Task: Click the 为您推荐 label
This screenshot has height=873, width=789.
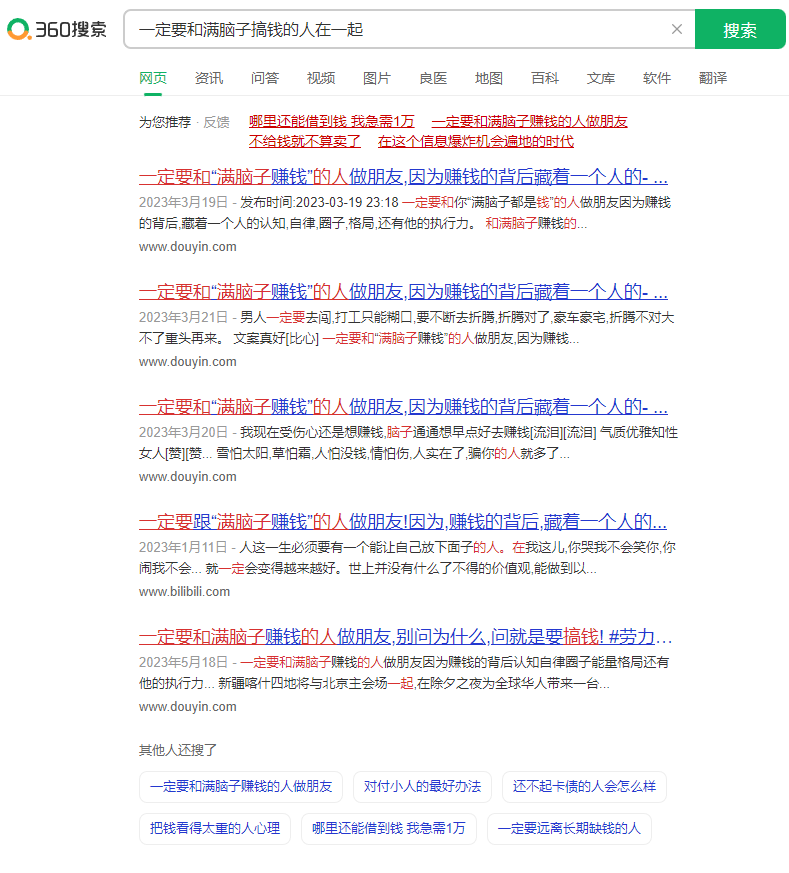Action: point(165,122)
